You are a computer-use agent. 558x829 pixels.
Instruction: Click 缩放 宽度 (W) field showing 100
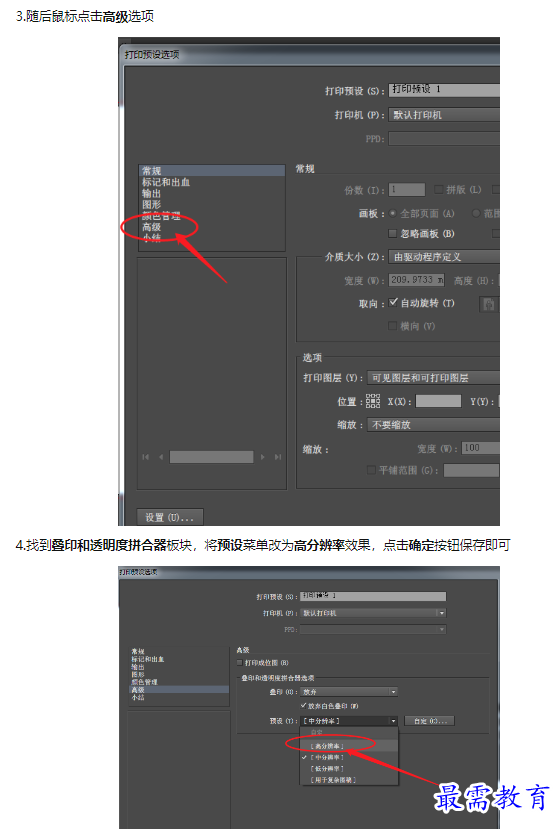[x=480, y=448]
